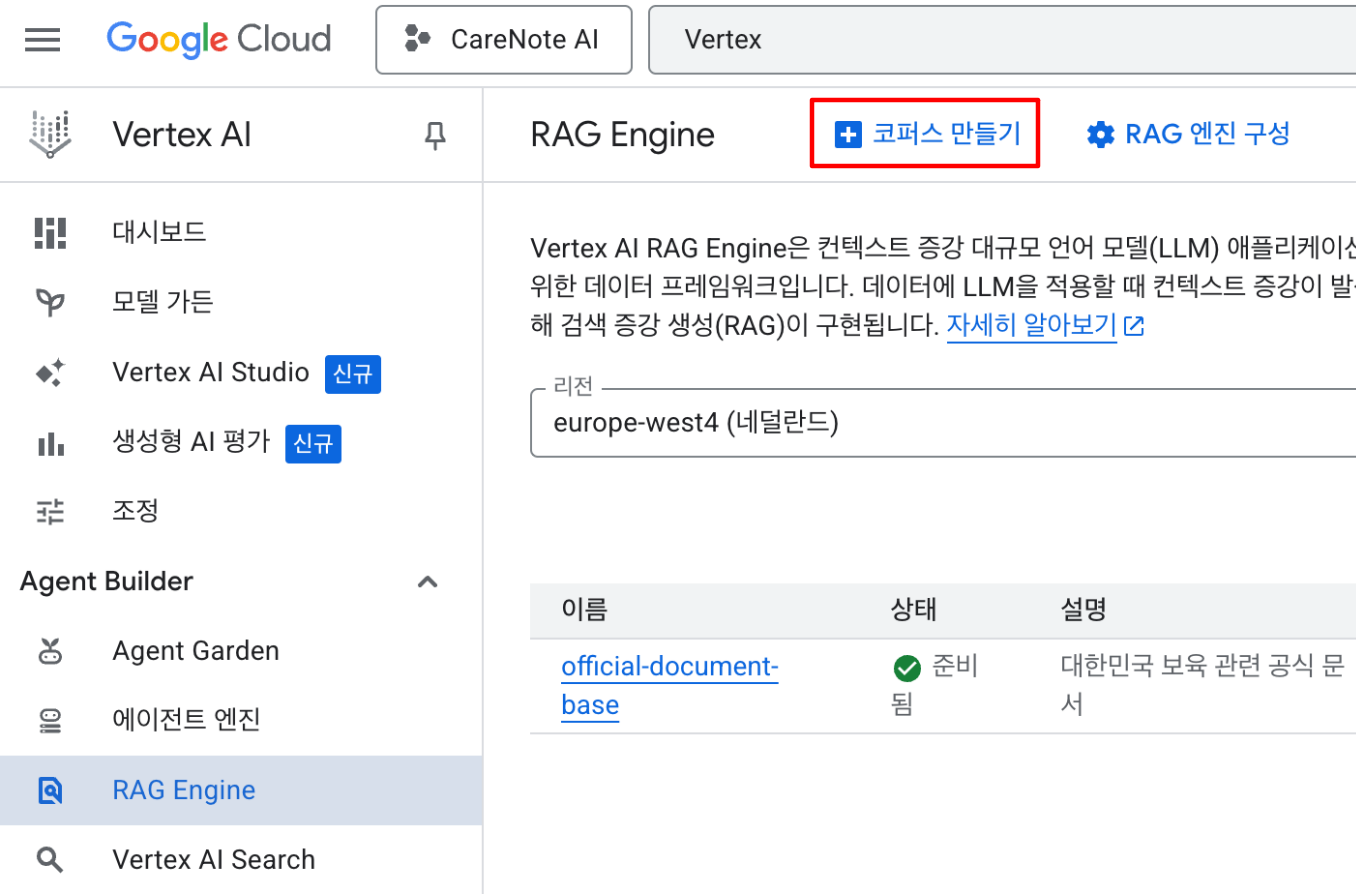
Task: Open the CareNote AI project picker
Action: click(x=504, y=40)
